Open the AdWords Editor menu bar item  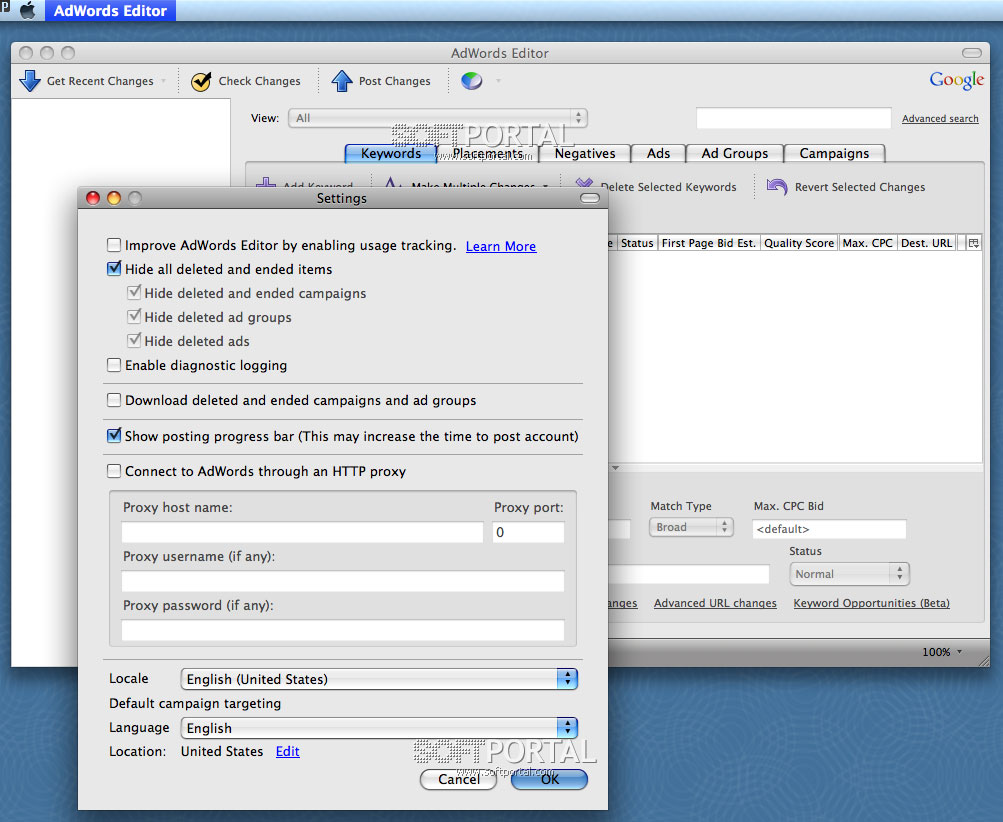click(110, 10)
